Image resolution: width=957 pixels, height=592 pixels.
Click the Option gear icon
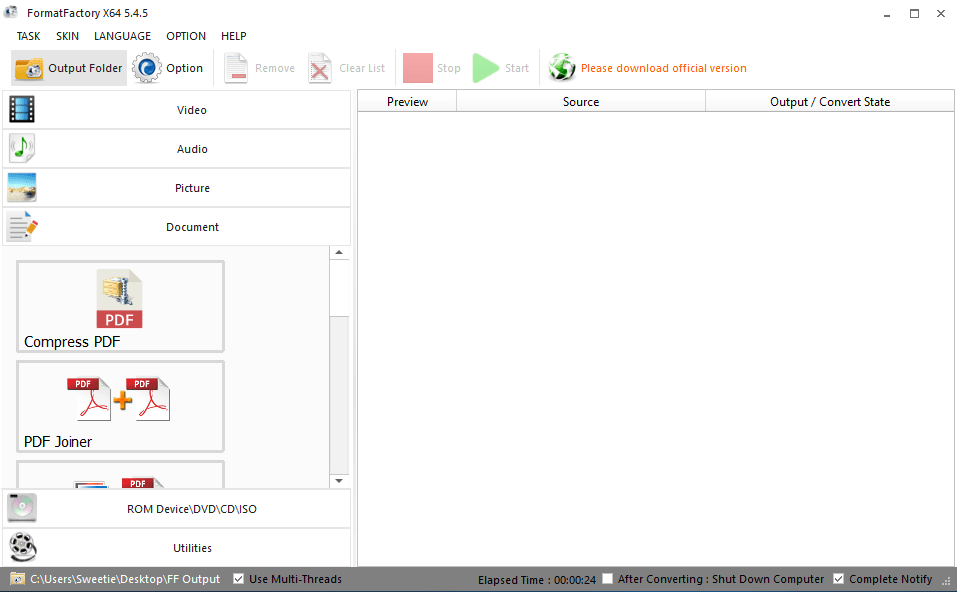point(147,68)
